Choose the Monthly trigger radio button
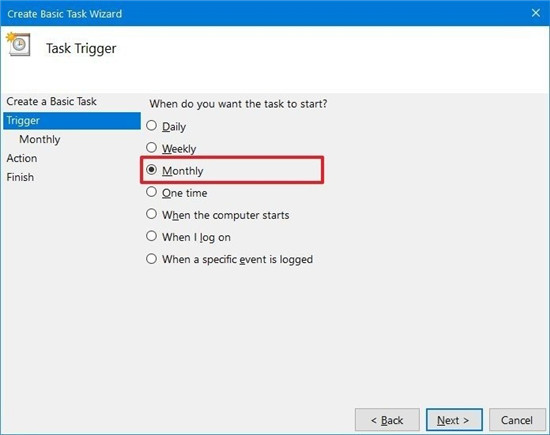The height and width of the screenshot is (435, 550). 151,170
